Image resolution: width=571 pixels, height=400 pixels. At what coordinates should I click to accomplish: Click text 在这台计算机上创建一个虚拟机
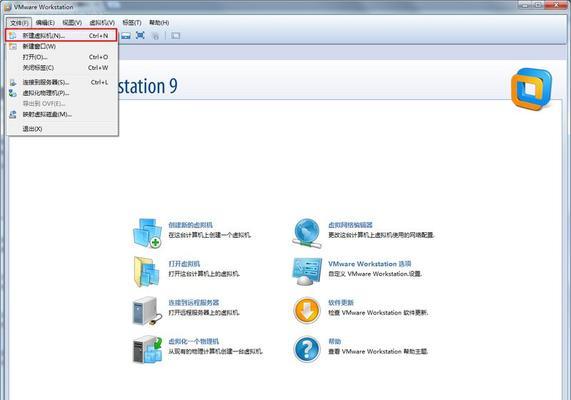point(209,235)
